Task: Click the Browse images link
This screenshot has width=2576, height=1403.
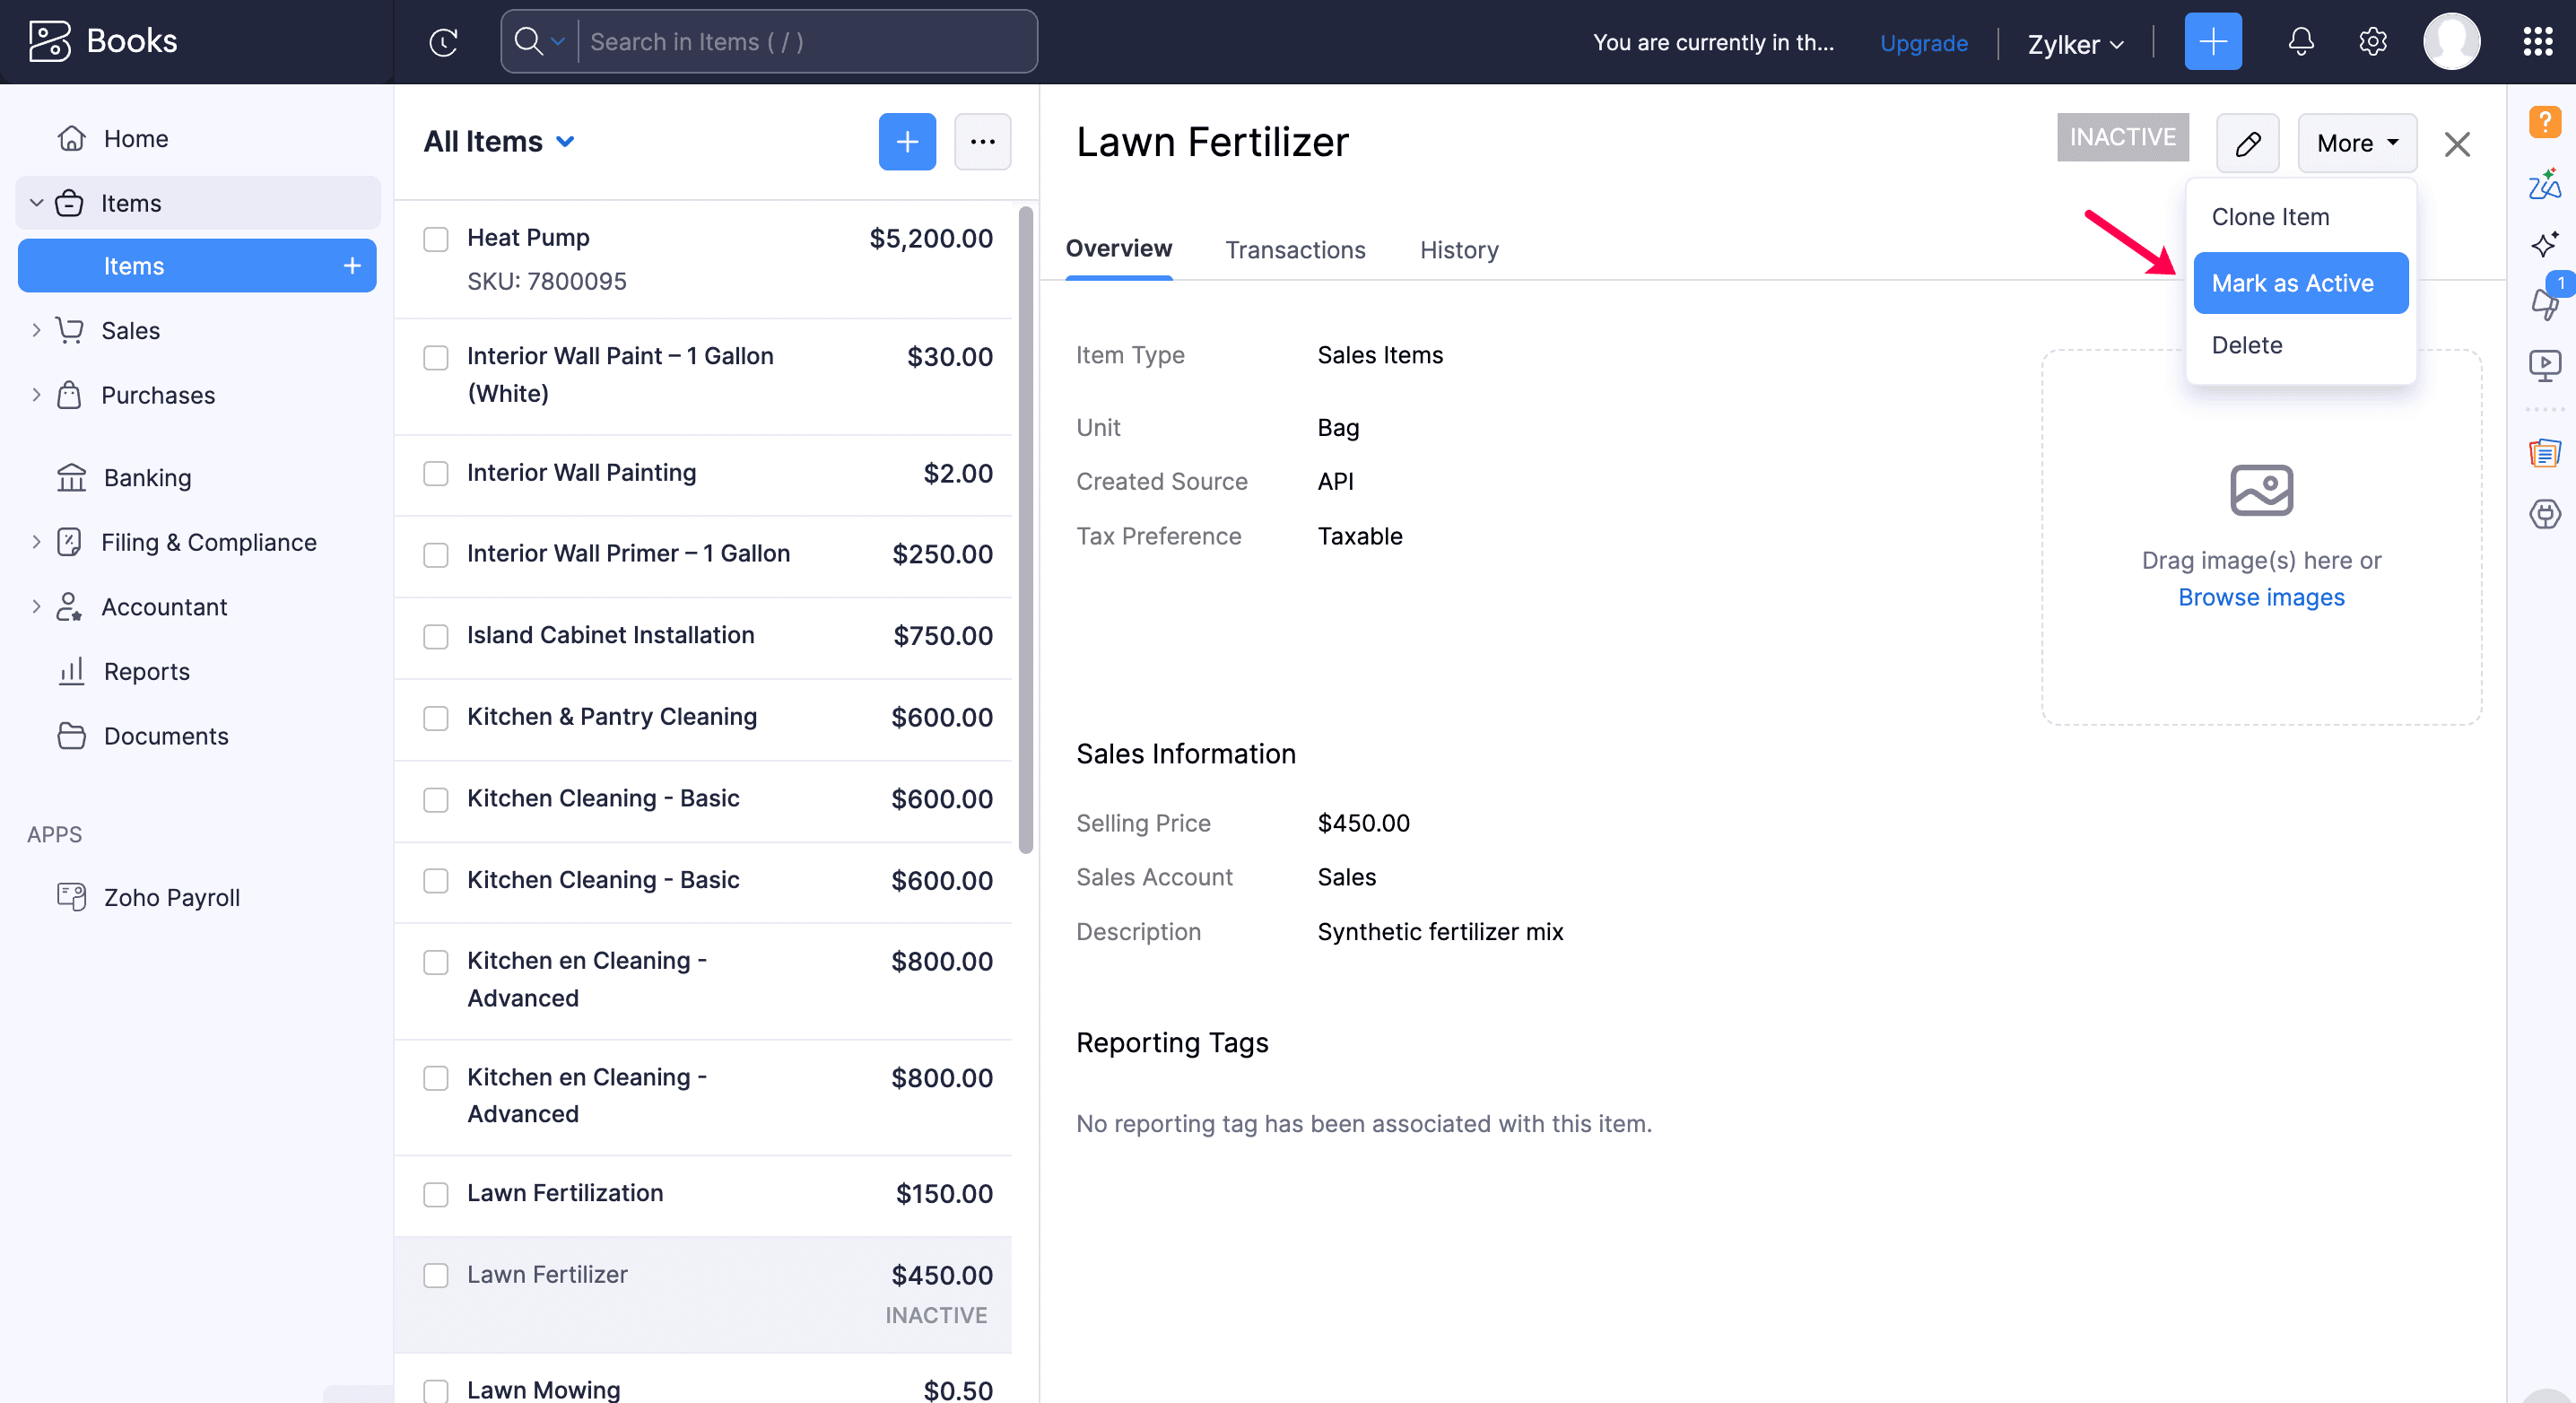Action: pos(2260,597)
